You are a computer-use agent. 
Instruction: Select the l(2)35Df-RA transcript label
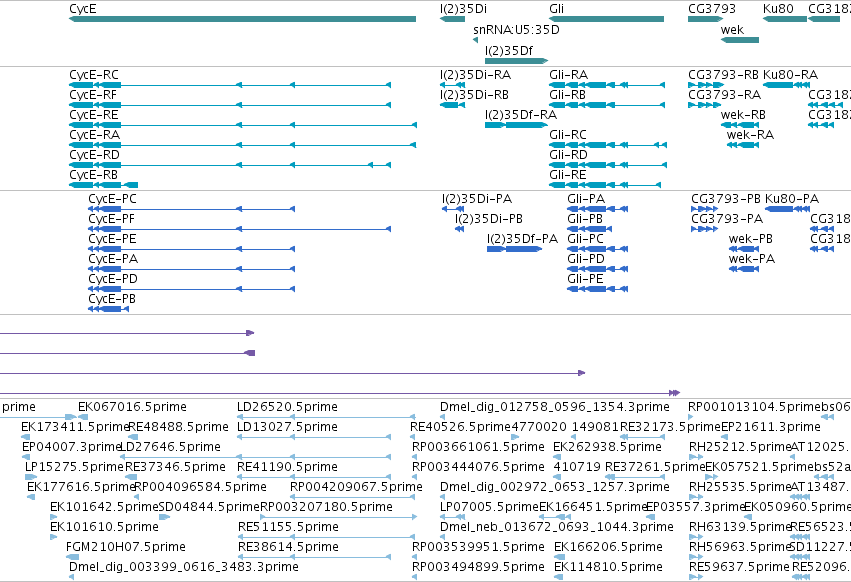click(521, 115)
